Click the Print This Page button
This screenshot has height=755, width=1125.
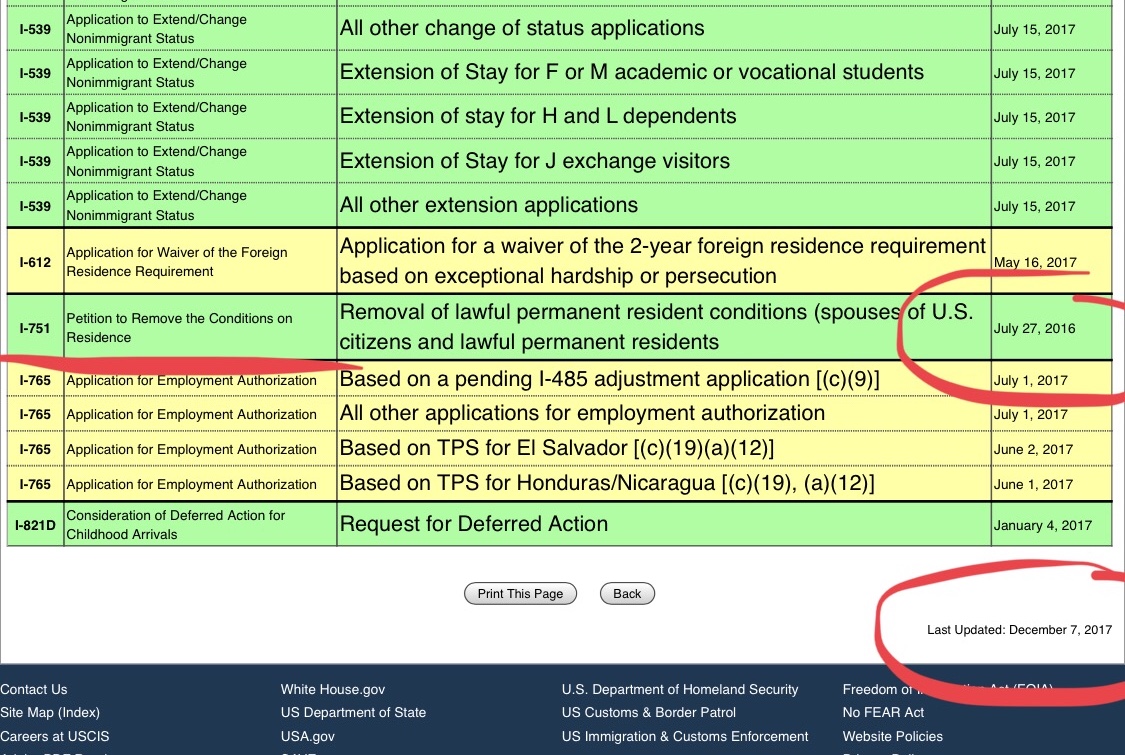coord(520,594)
